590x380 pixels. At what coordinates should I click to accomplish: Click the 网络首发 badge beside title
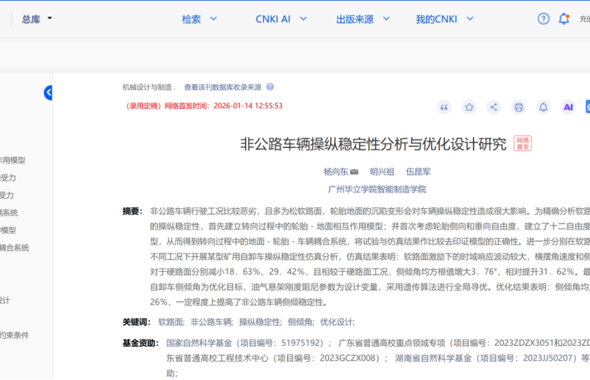523,143
